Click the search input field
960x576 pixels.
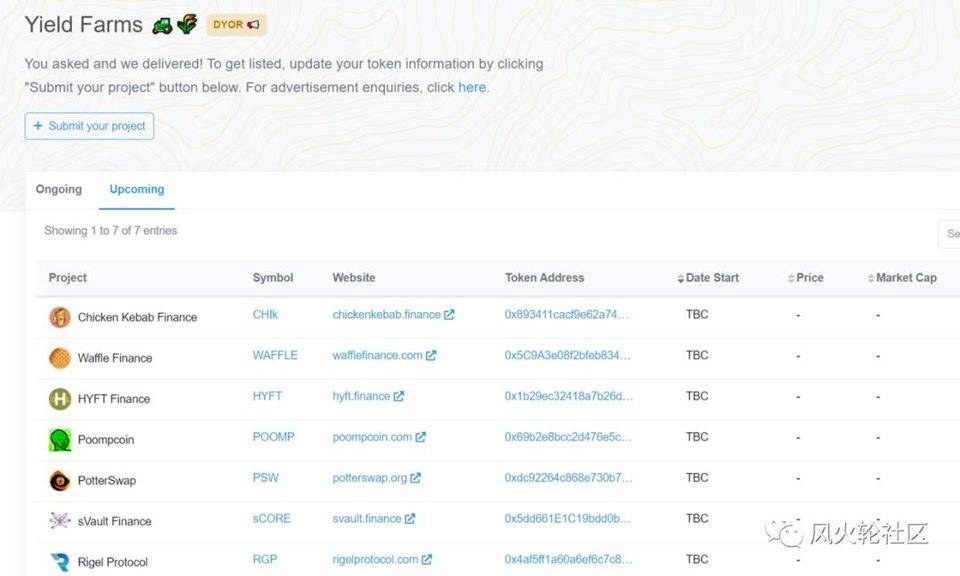(x=950, y=234)
